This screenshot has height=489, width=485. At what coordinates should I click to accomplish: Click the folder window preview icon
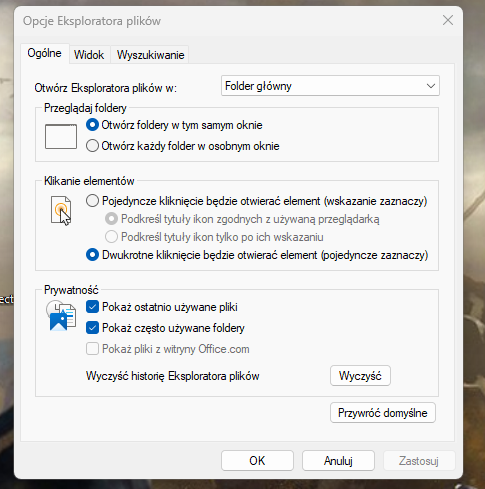pos(61,136)
